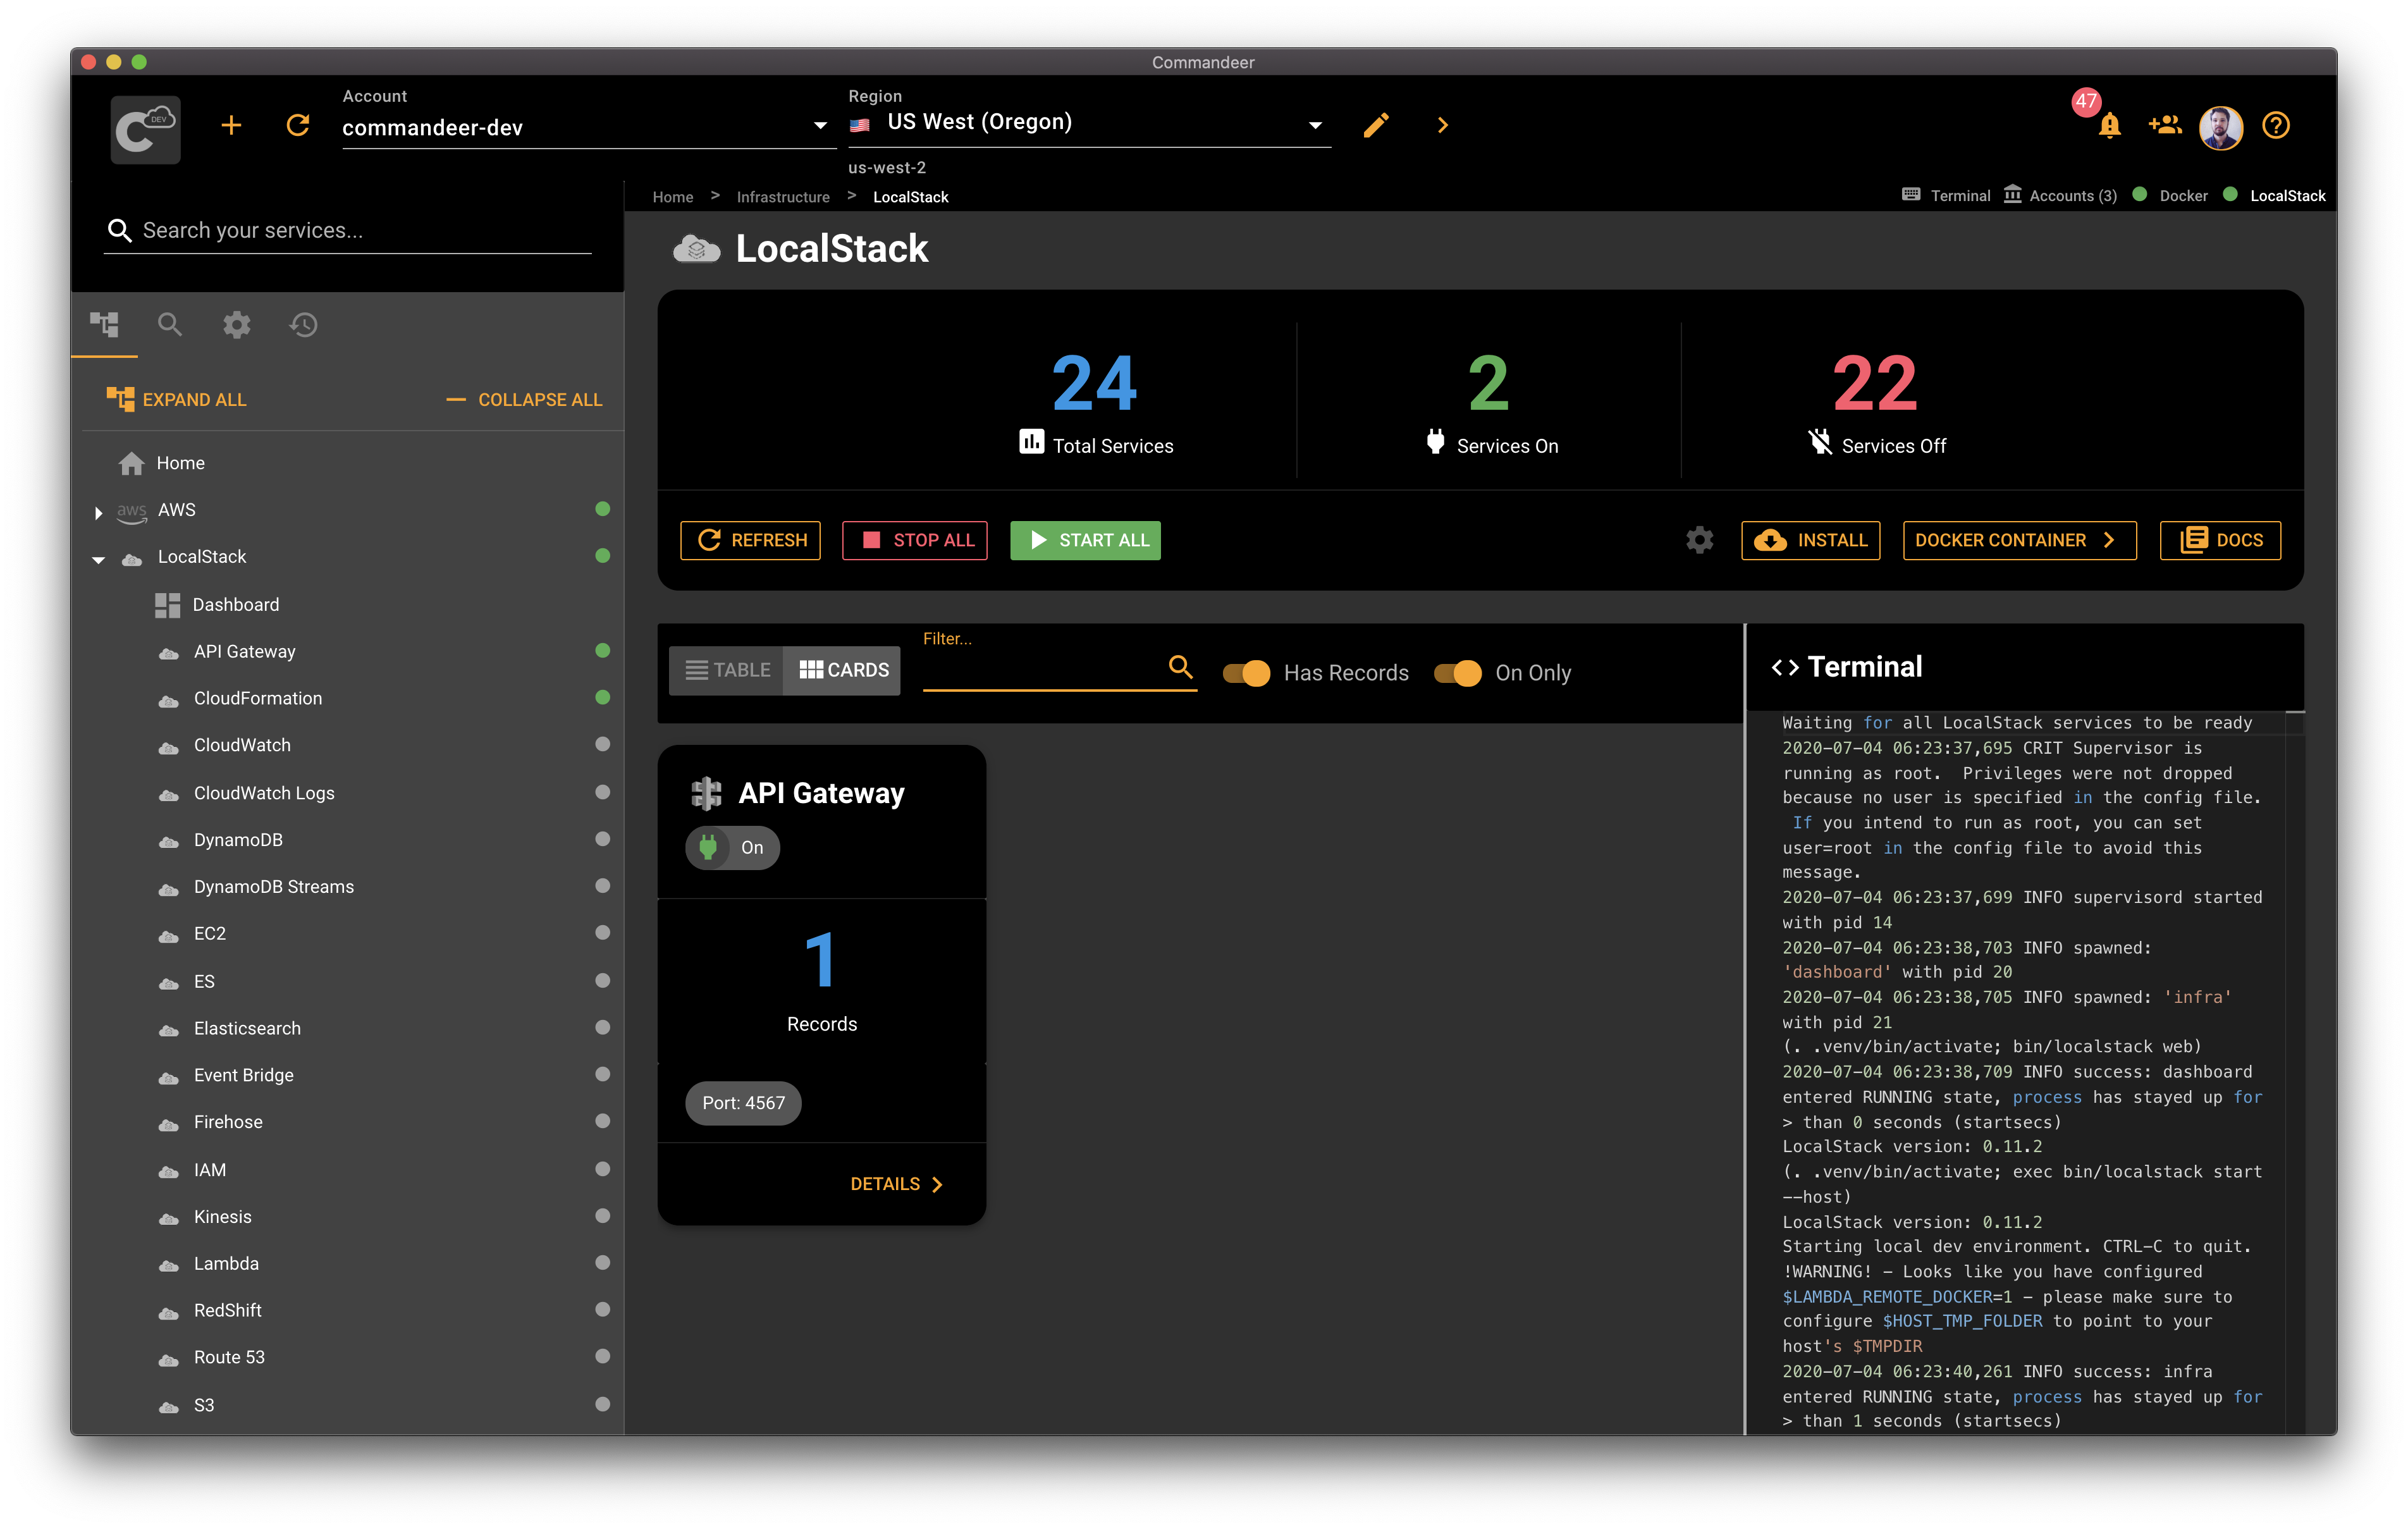Toggle DynamoDB status dot in sidebar
The width and height of the screenshot is (2408, 1529).
click(602, 839)
